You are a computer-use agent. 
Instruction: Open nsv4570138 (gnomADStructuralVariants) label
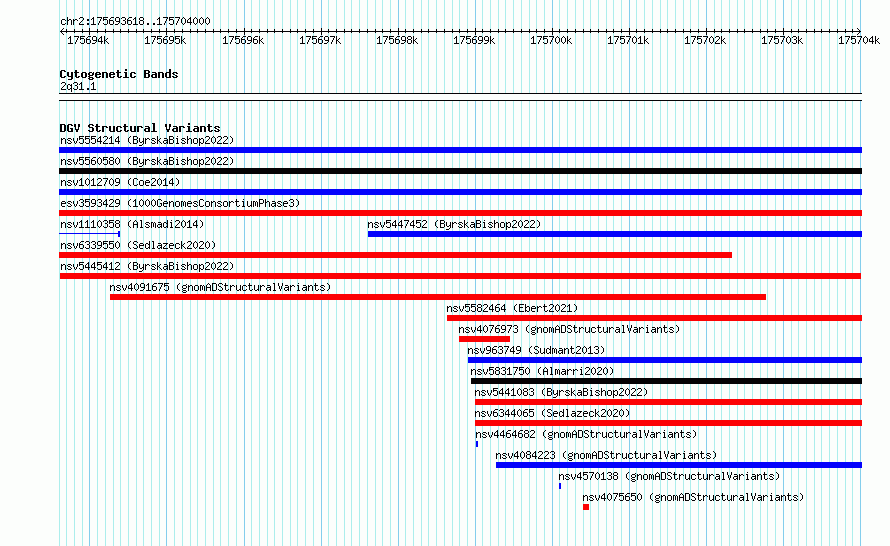coord(669,476)
